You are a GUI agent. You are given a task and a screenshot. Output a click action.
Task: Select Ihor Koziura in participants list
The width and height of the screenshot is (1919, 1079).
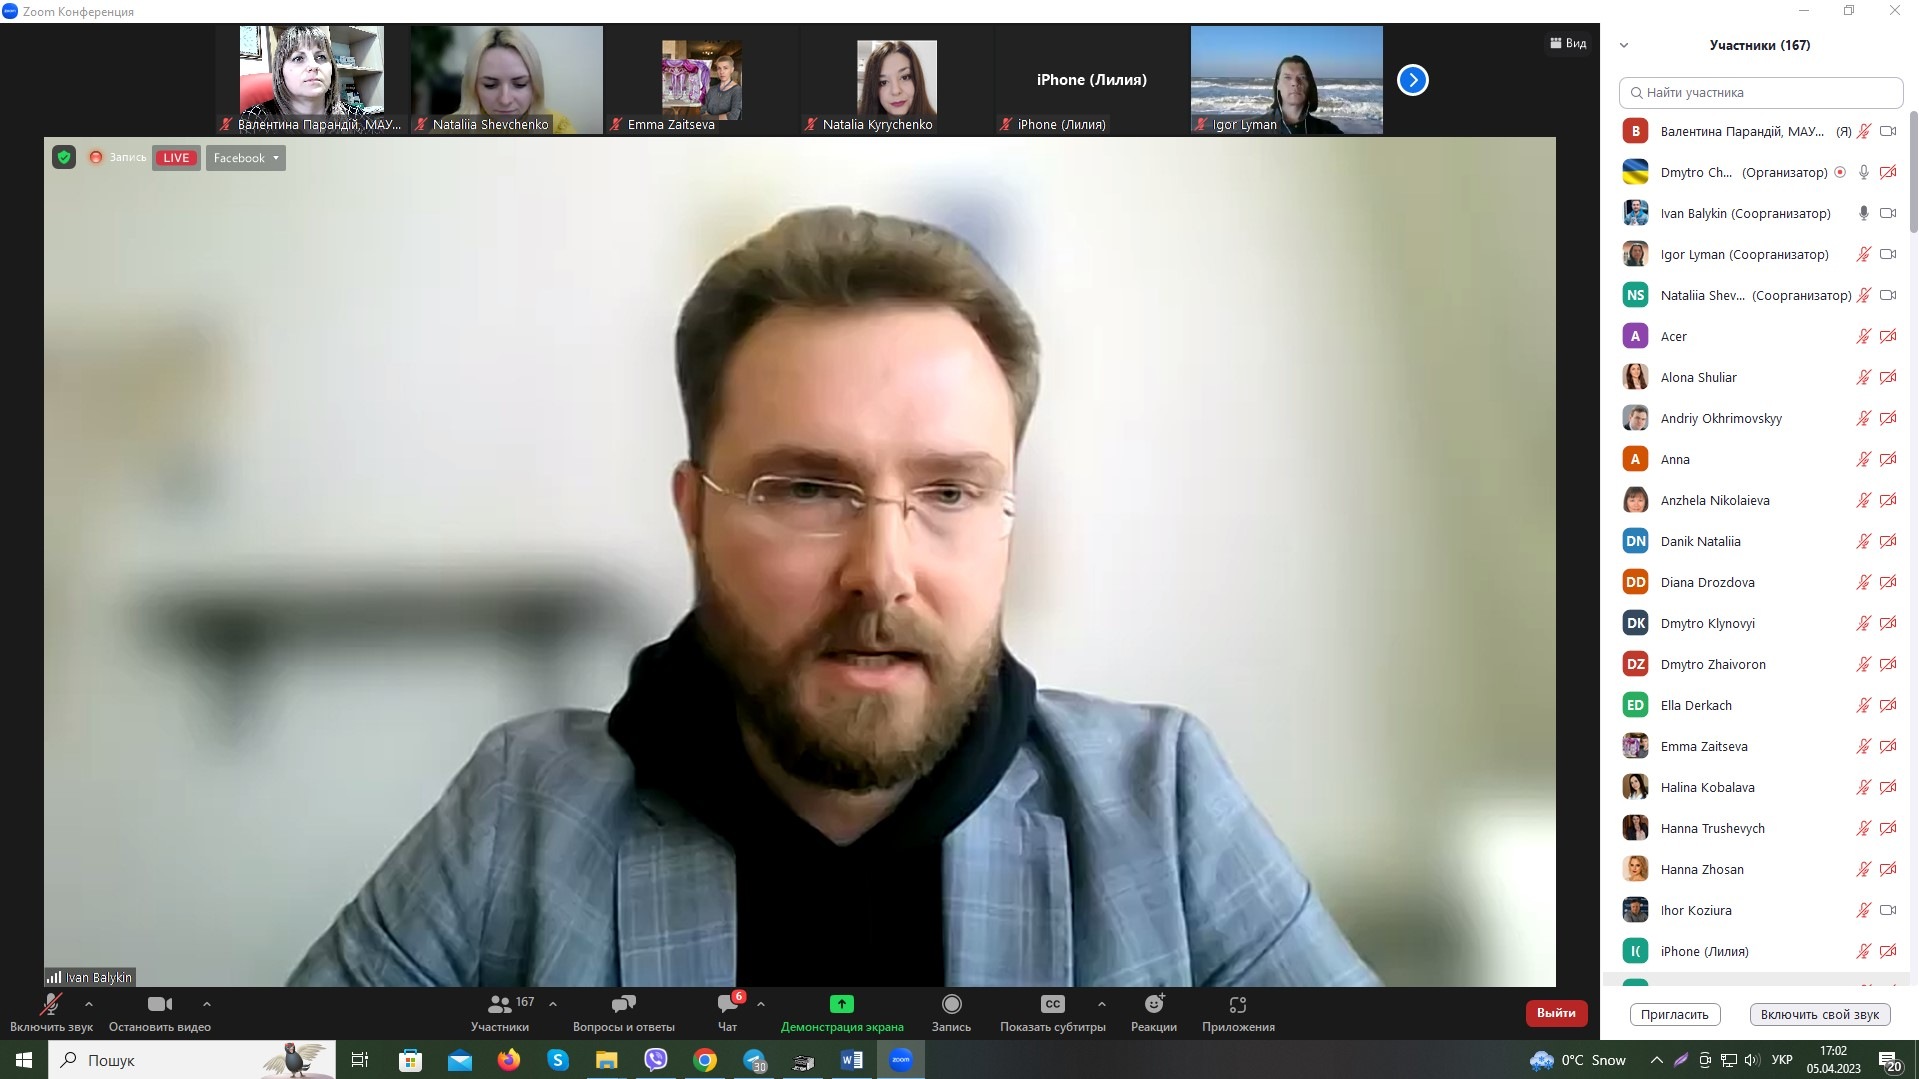[x=1695, y=910]
